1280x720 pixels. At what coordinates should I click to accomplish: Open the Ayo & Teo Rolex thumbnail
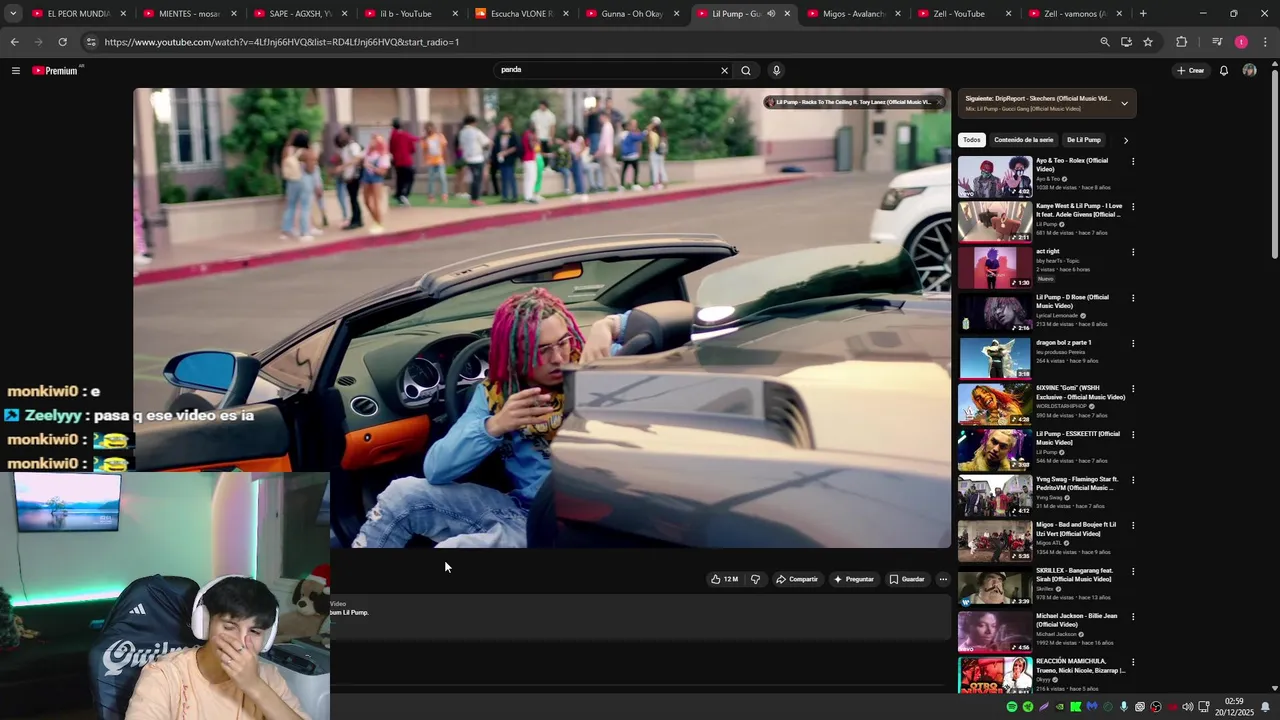[x=995, y=177]
